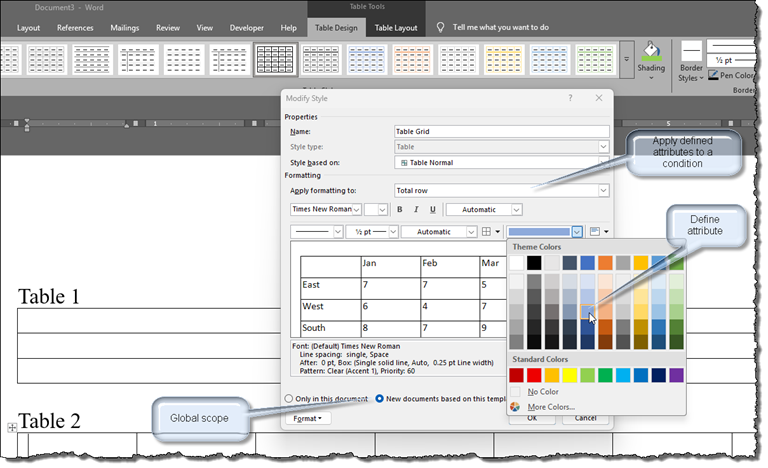Click the Name field containing Table Grid

click(x=502, y=131)
